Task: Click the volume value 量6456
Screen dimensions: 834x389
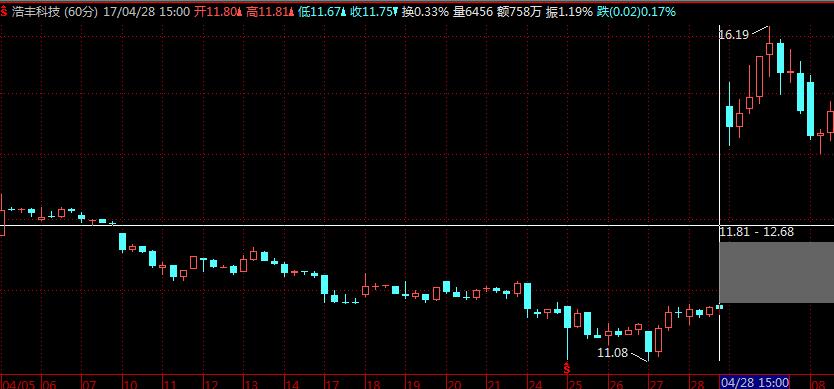Action: pyautogui.click(x=472, y=12)
